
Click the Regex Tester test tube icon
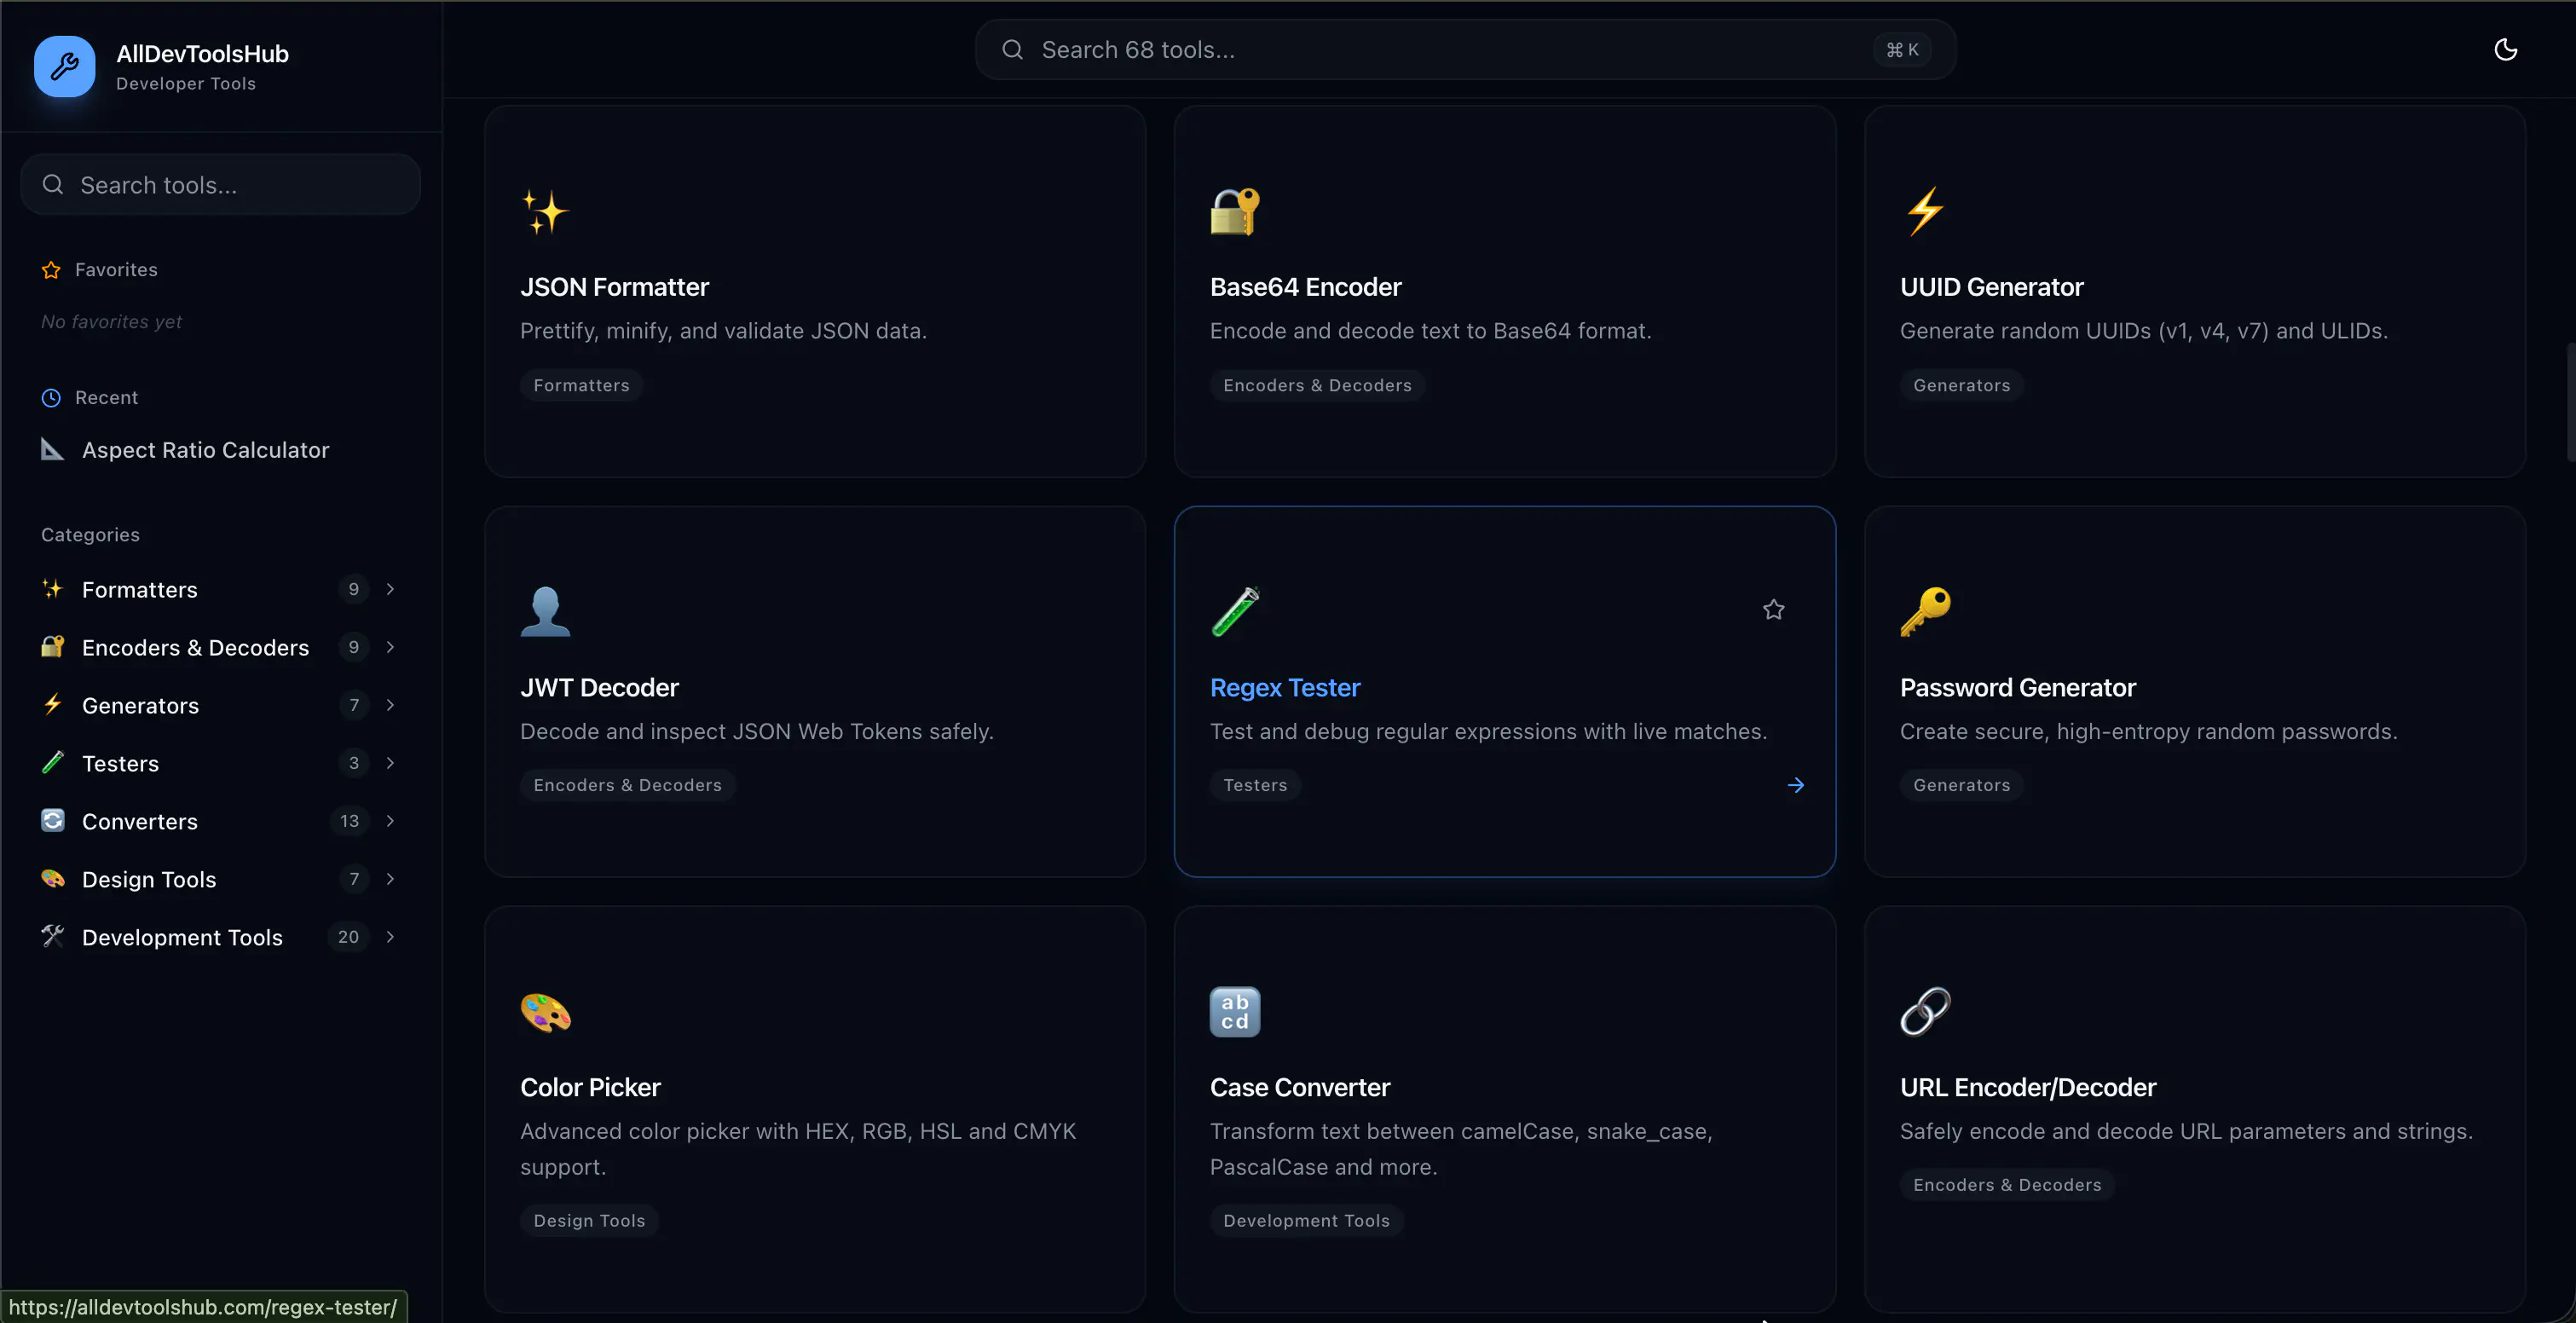(x=1235, y=612)
